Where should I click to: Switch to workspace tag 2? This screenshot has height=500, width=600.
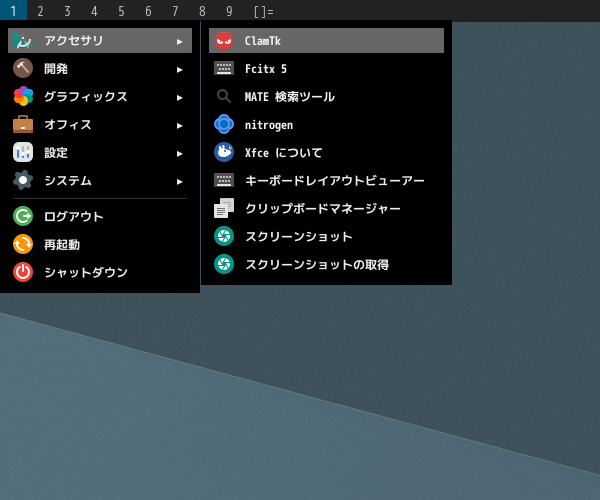(x=40, y=11)
